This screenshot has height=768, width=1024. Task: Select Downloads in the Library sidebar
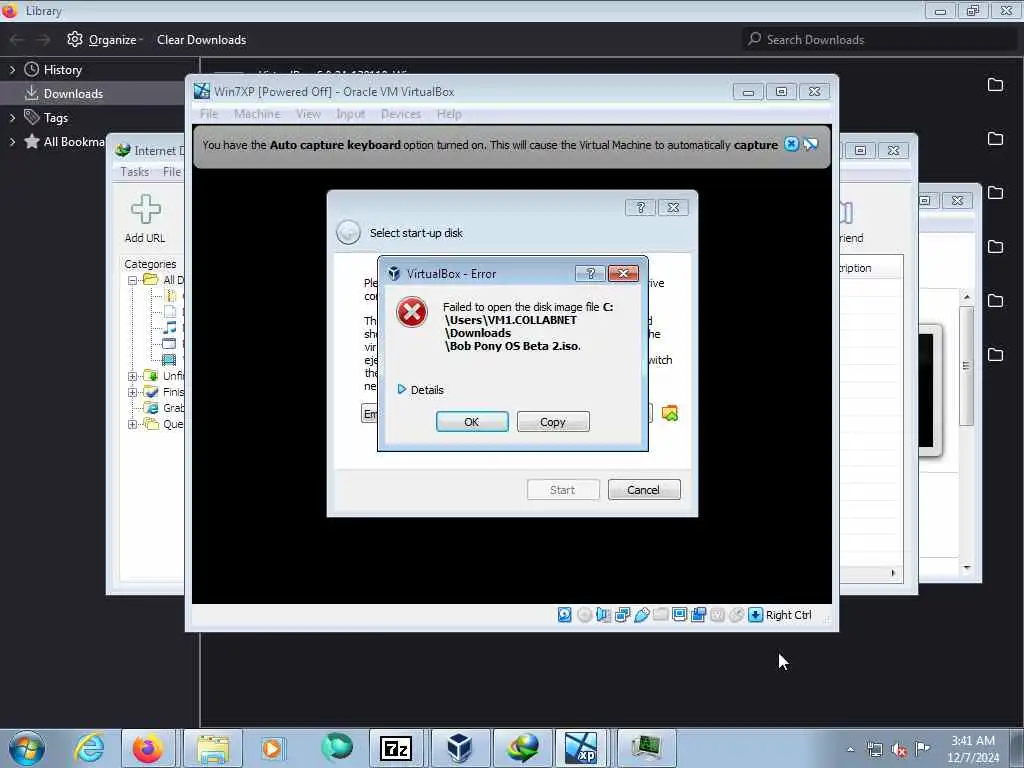click(x=73, y=93)
